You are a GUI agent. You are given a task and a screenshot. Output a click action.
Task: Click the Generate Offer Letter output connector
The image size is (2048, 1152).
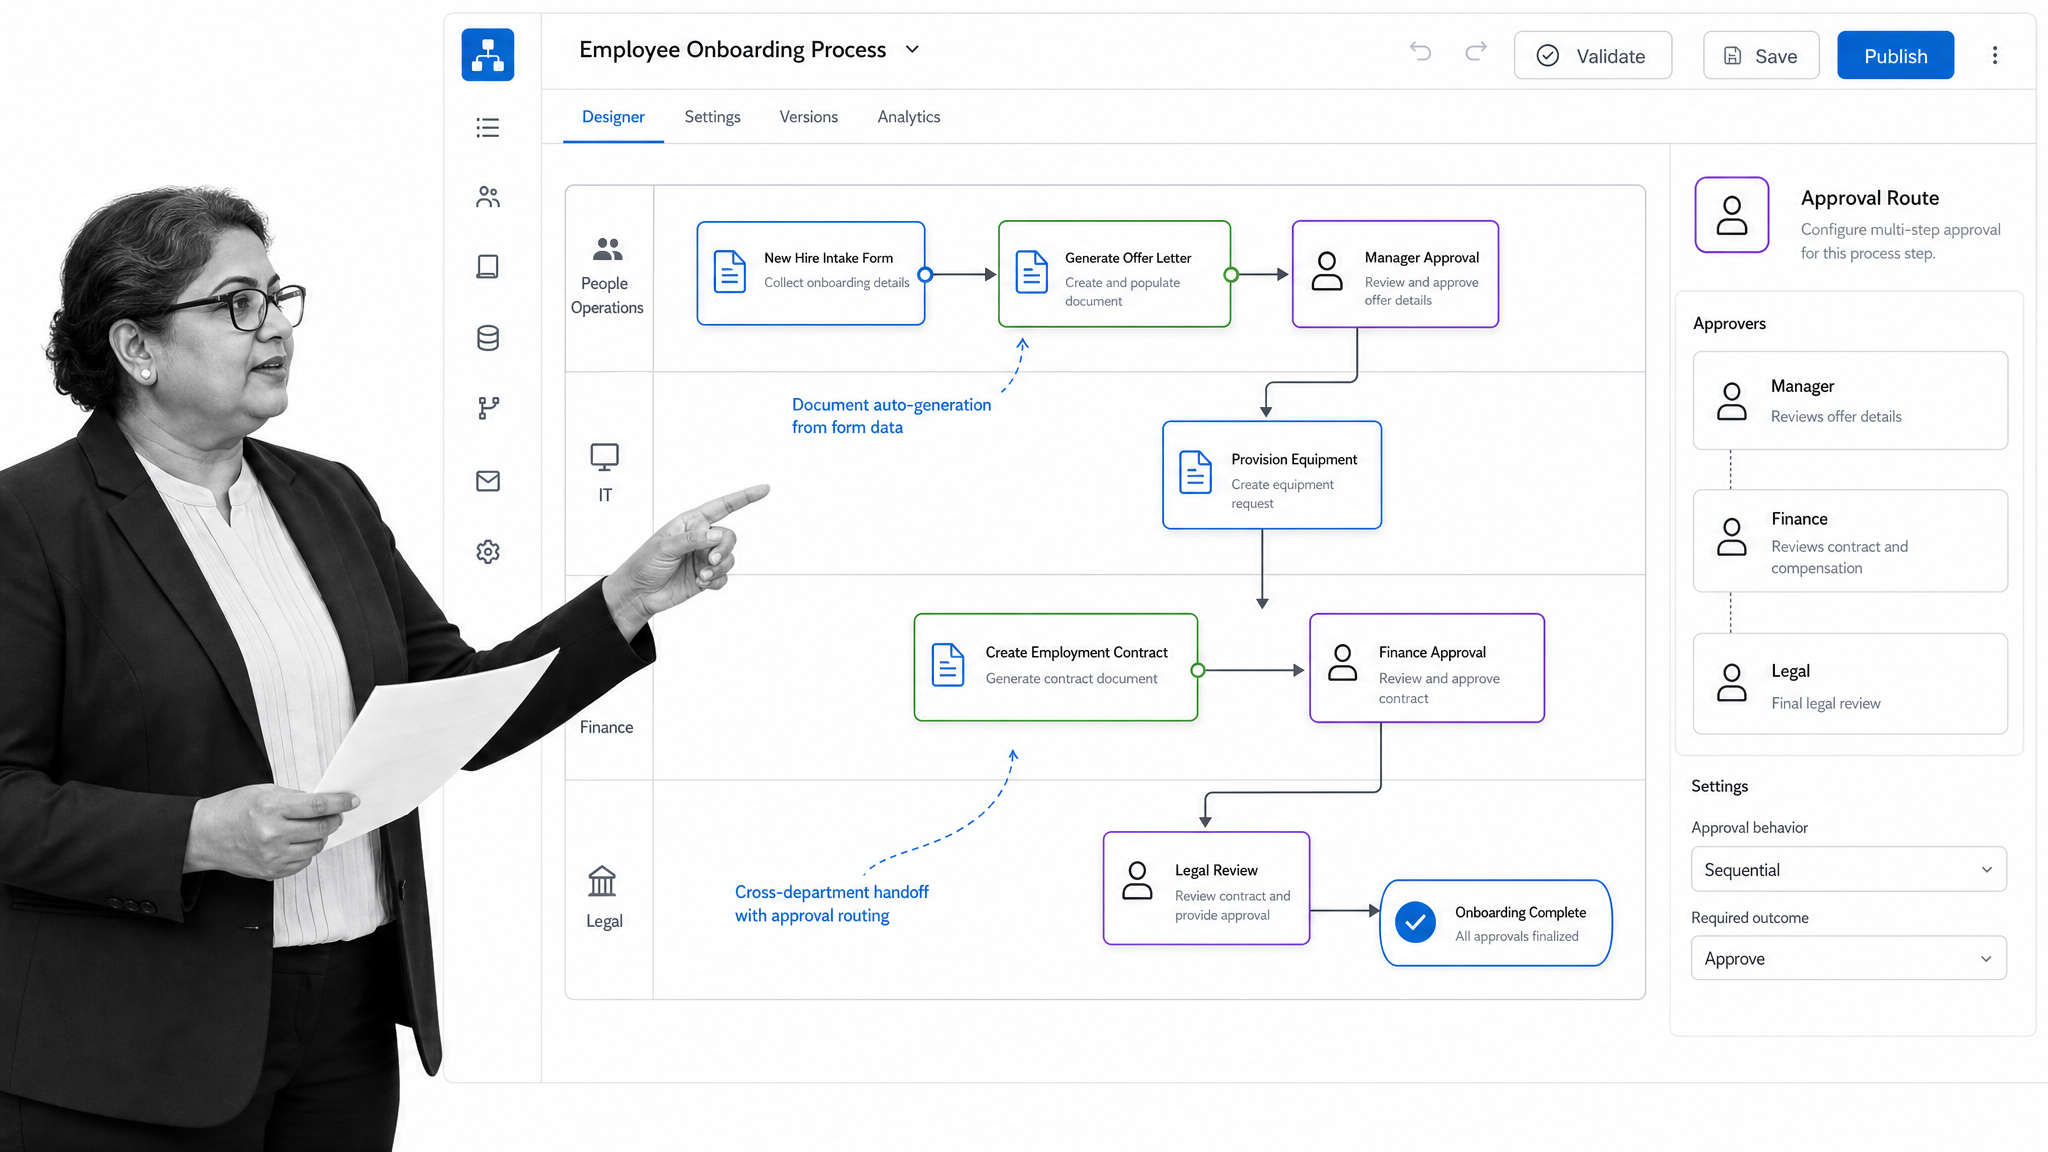(1231, 274)
